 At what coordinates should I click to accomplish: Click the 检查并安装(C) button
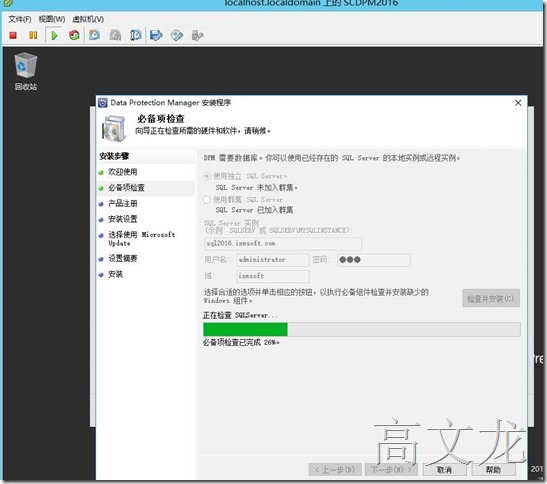coord(491,298)
